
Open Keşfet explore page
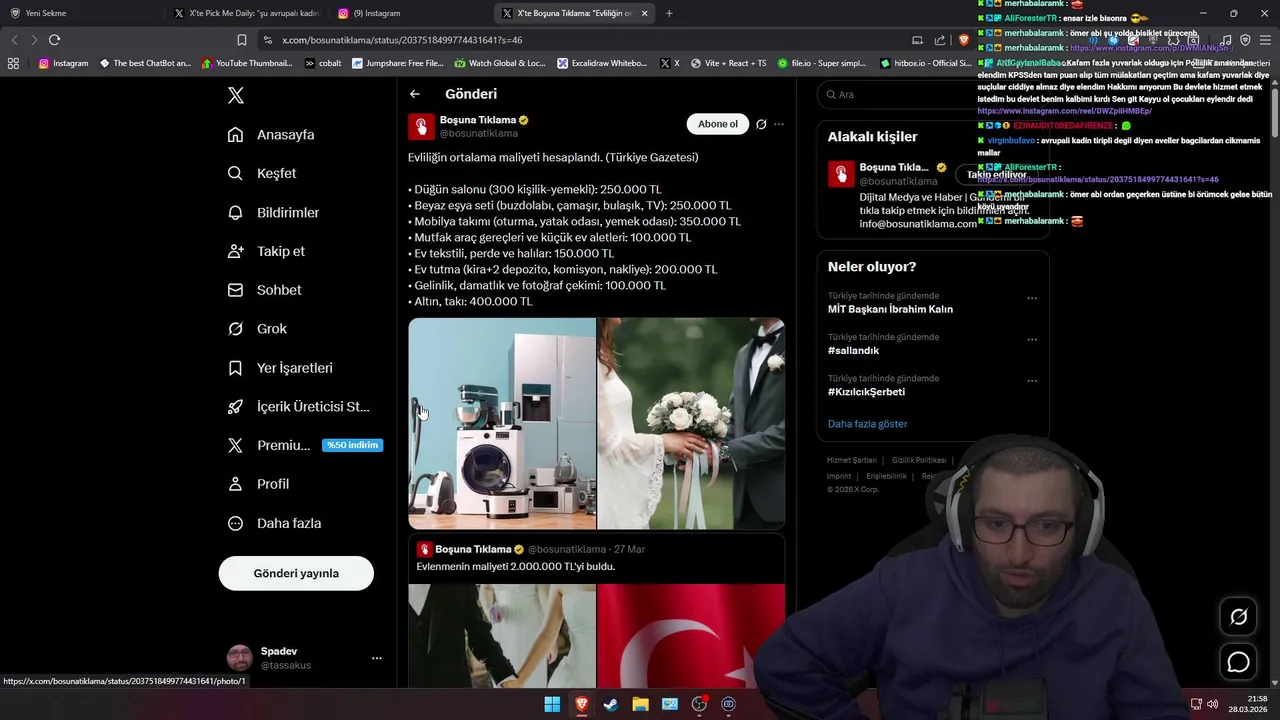(262, 173)
